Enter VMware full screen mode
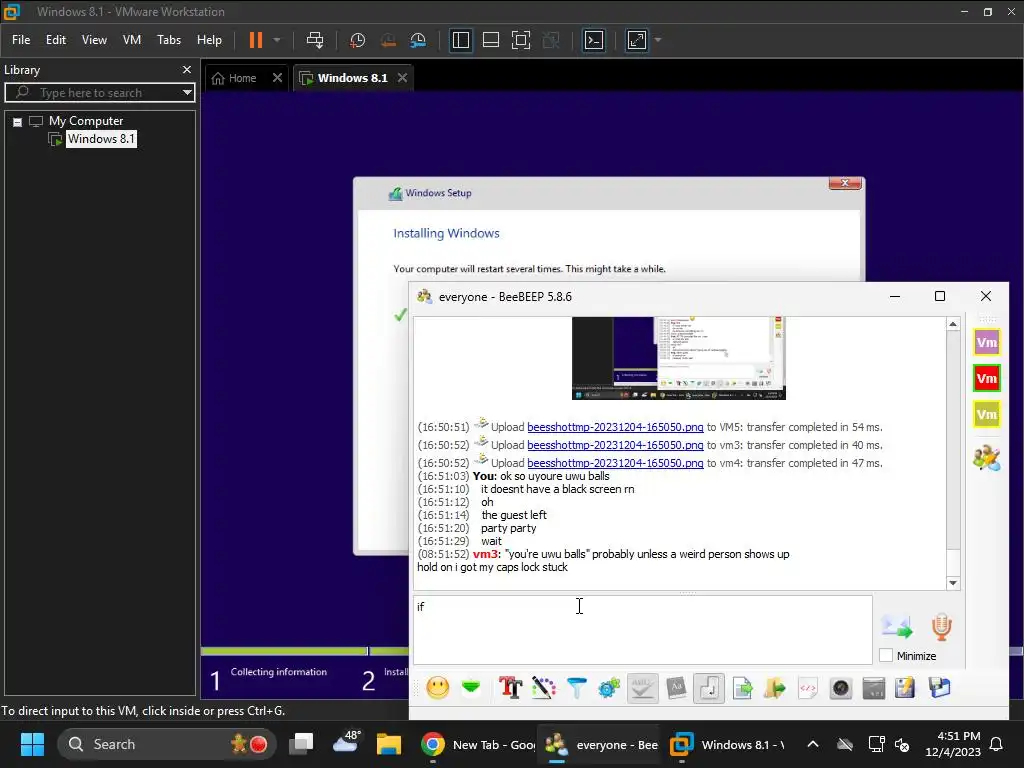 pyautogui.click(x=520, y=40)
